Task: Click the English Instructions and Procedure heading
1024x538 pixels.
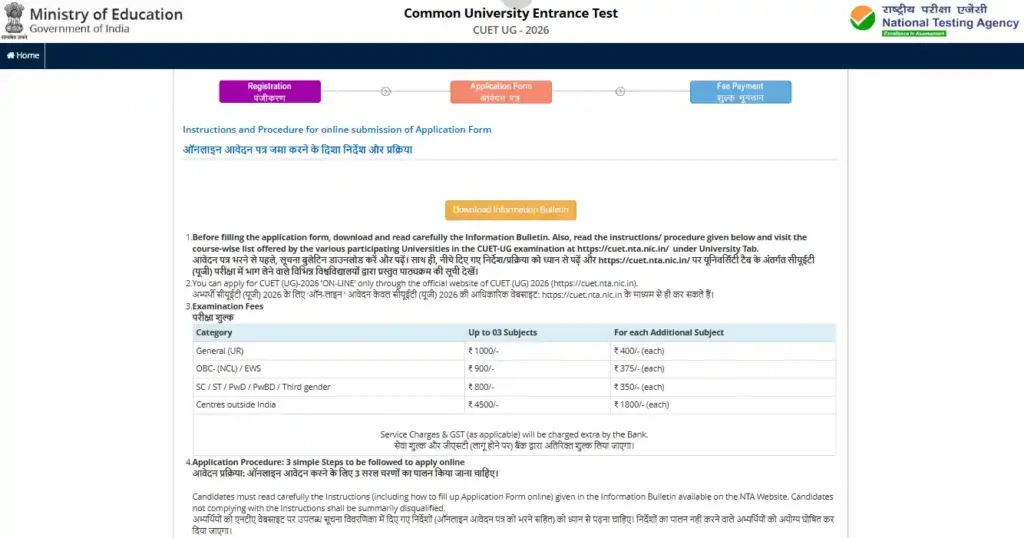Action: click(336, 129)
